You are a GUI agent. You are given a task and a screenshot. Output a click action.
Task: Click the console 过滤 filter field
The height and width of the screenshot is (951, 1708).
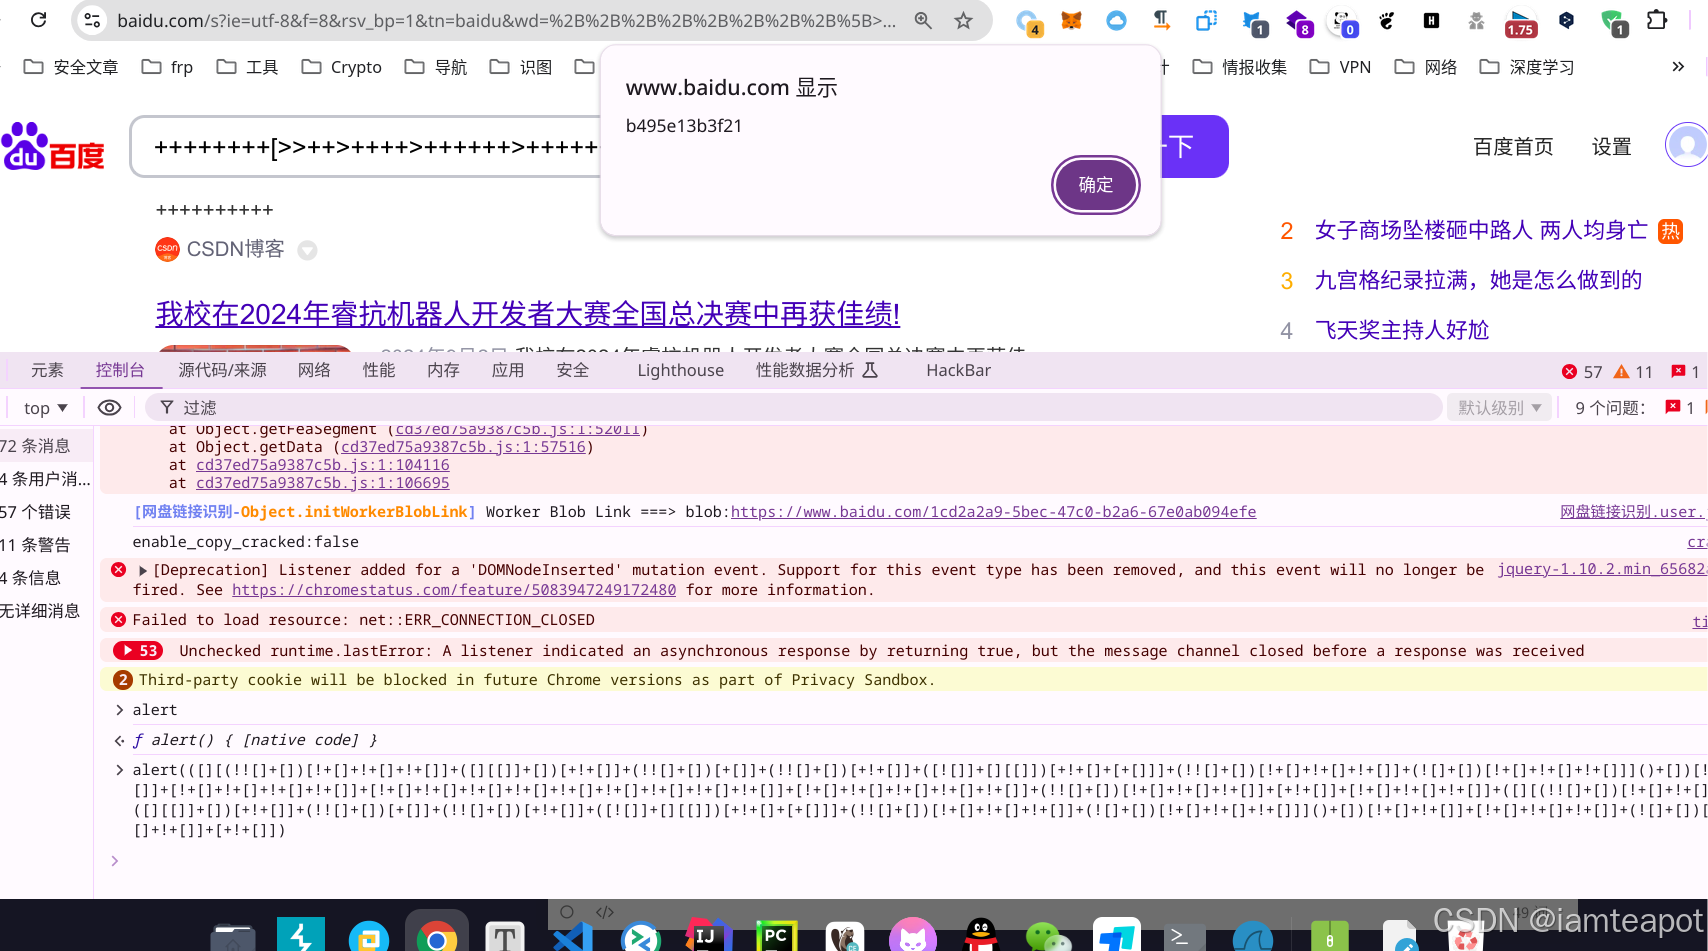(793, 407)
